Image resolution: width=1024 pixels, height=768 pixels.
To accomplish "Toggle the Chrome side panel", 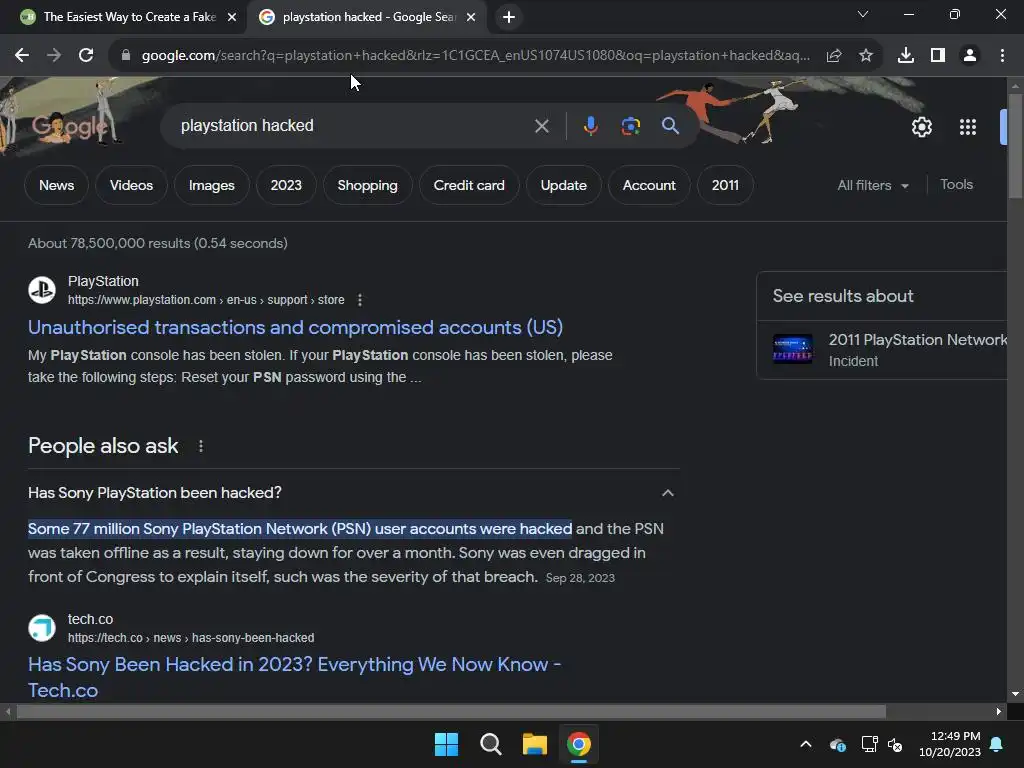I will [937, 56].
